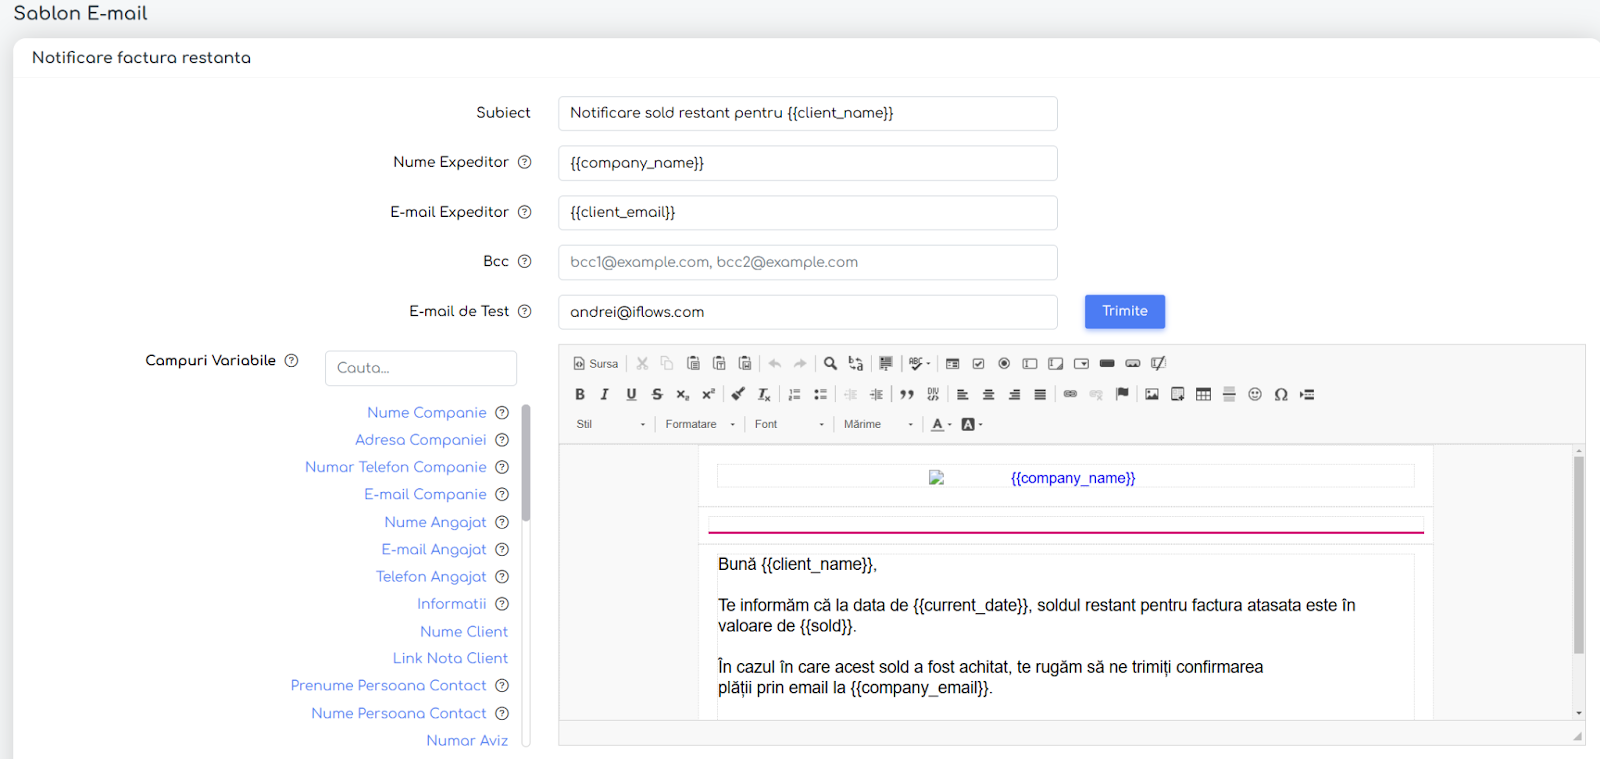Open the special character (Omega) picker
The width and height of the screenshot is (1600, 759).
(1281, 394)
